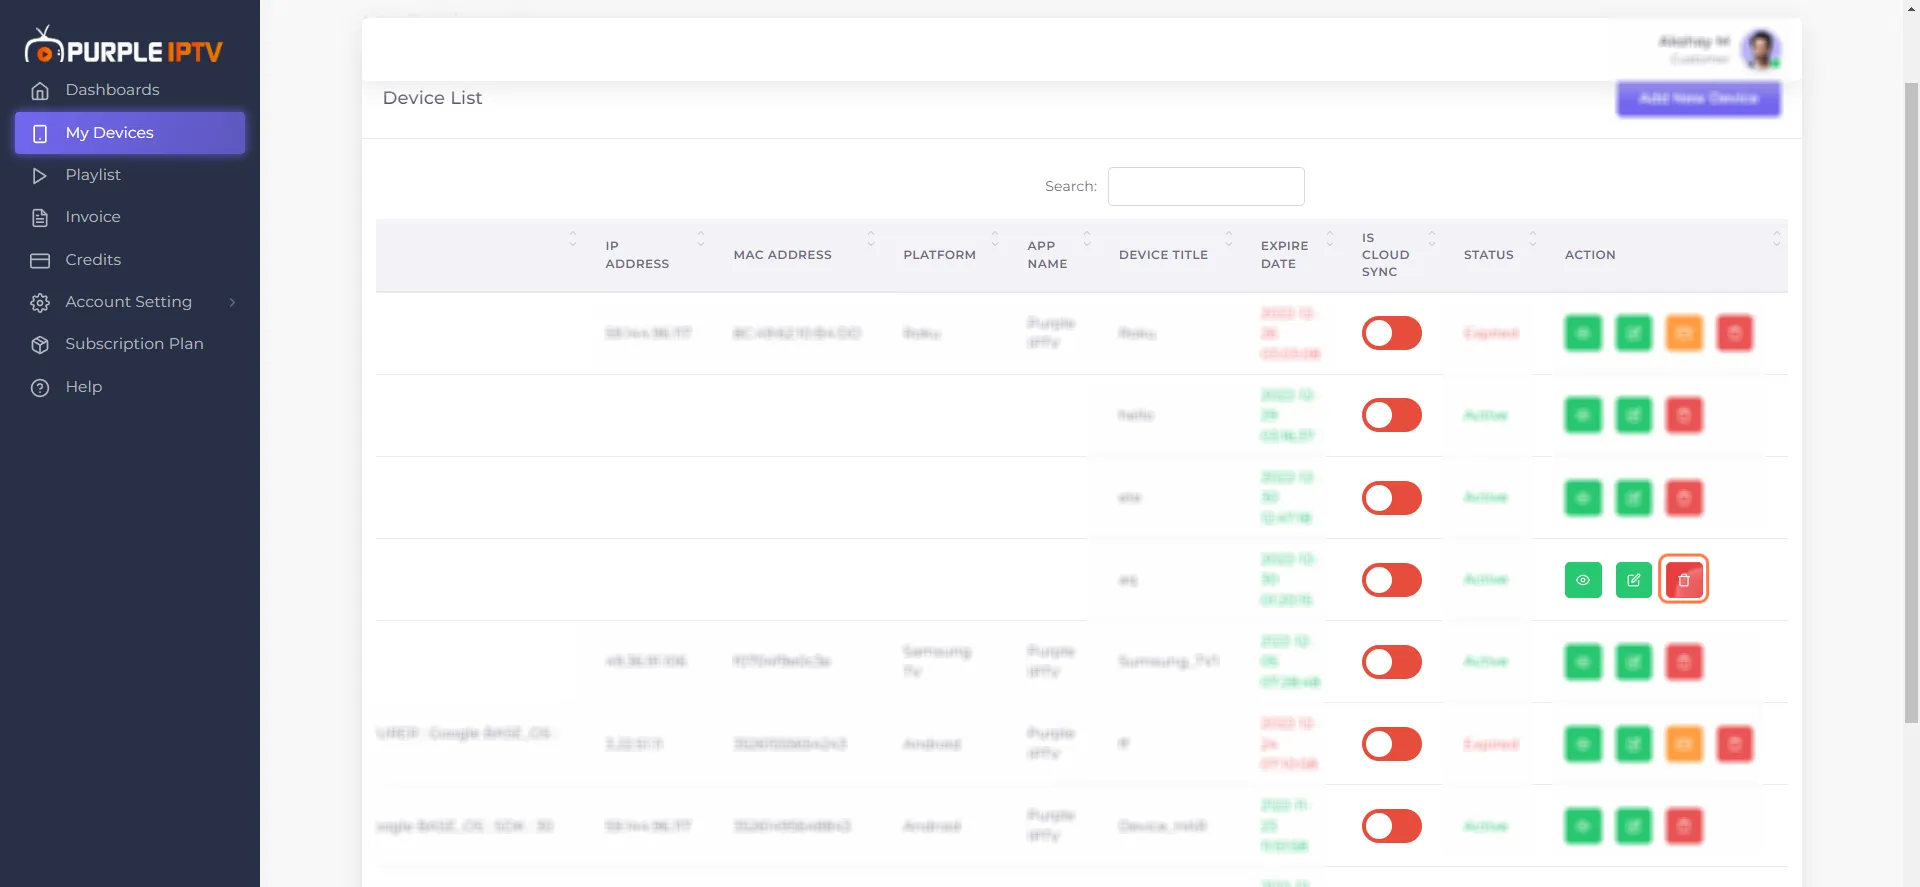
Task: Delete the expired Roku device
Action: pyautogui.click(x=1735, y=333)
